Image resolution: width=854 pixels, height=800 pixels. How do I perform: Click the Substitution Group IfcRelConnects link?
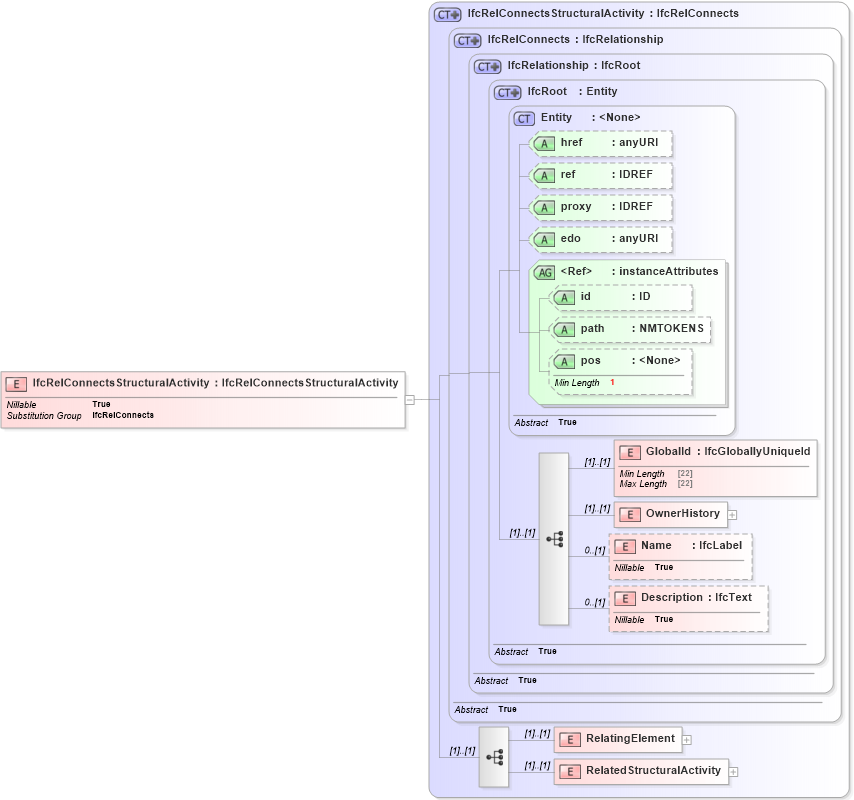click(x=122, y=415)
